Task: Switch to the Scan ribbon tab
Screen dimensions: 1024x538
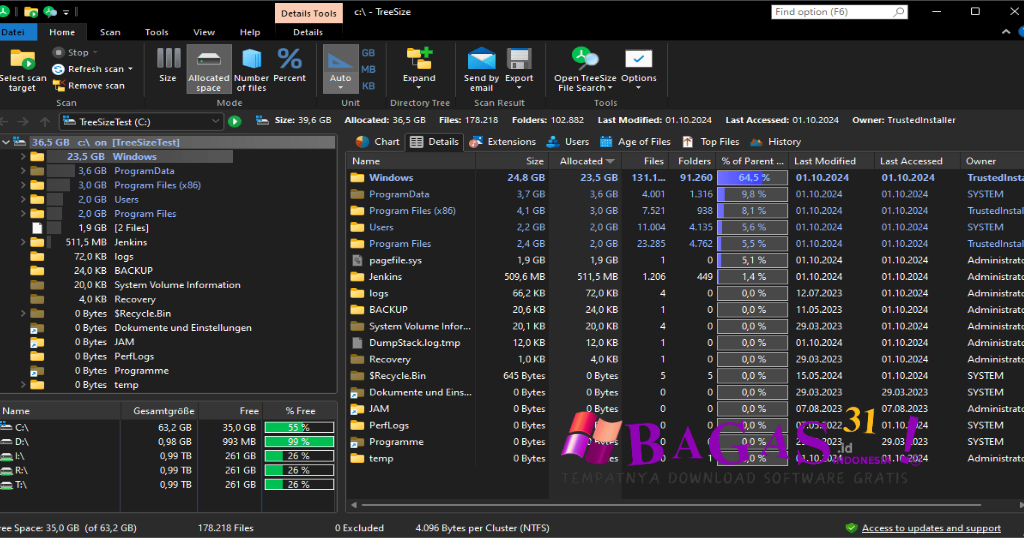Action: tap(110, 32)
